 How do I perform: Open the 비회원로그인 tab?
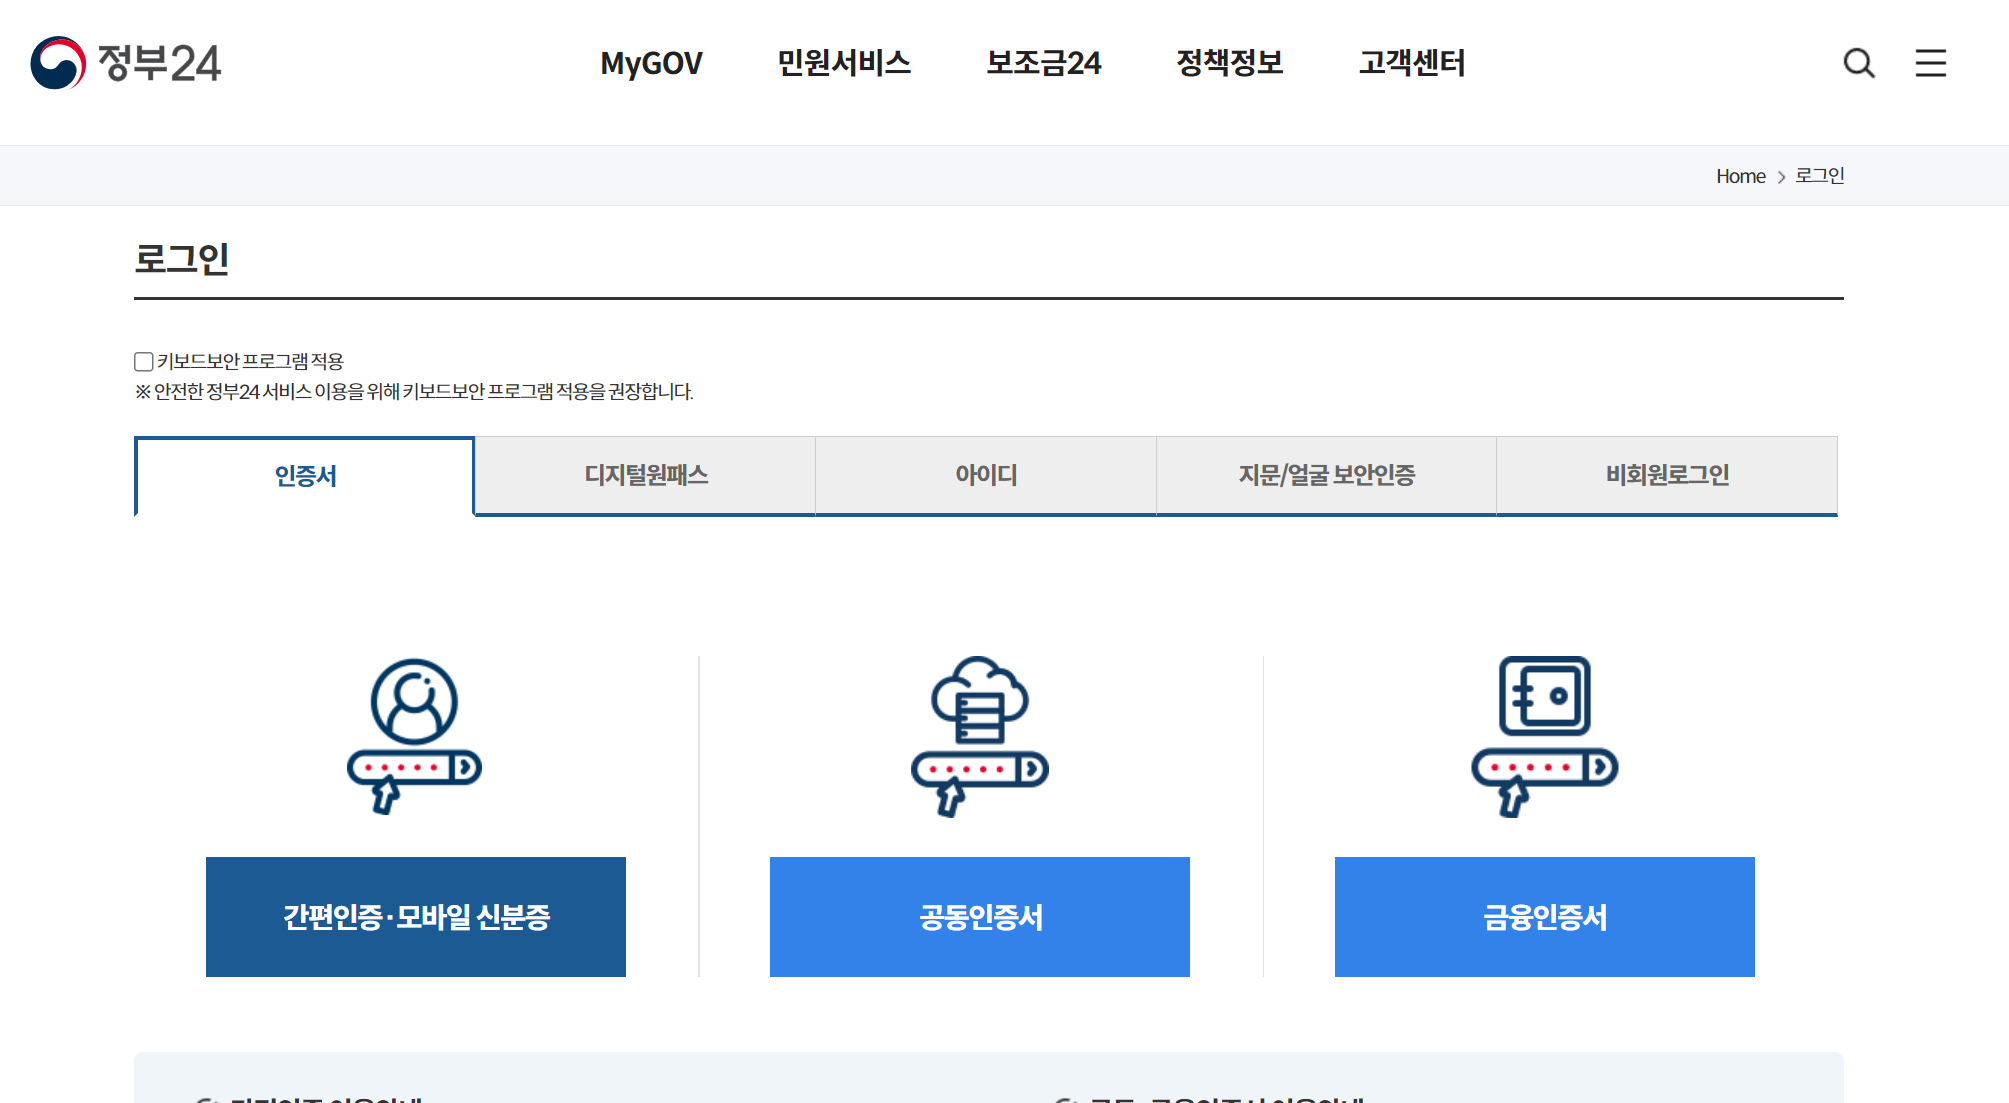click(1667, 475)
